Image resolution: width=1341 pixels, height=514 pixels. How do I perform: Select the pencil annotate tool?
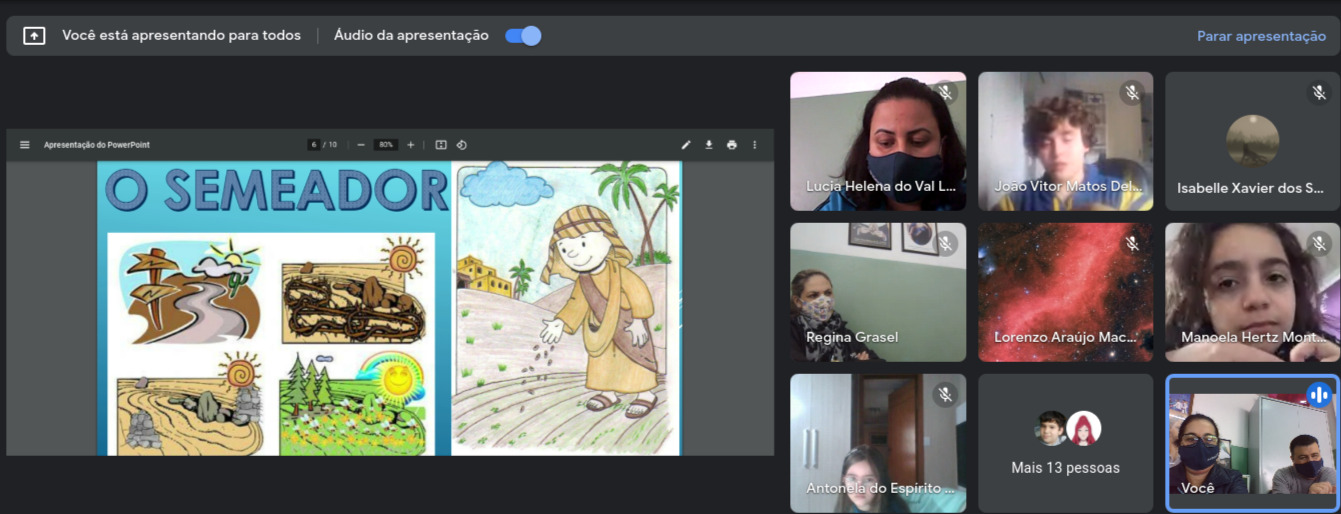coord(686,145)
